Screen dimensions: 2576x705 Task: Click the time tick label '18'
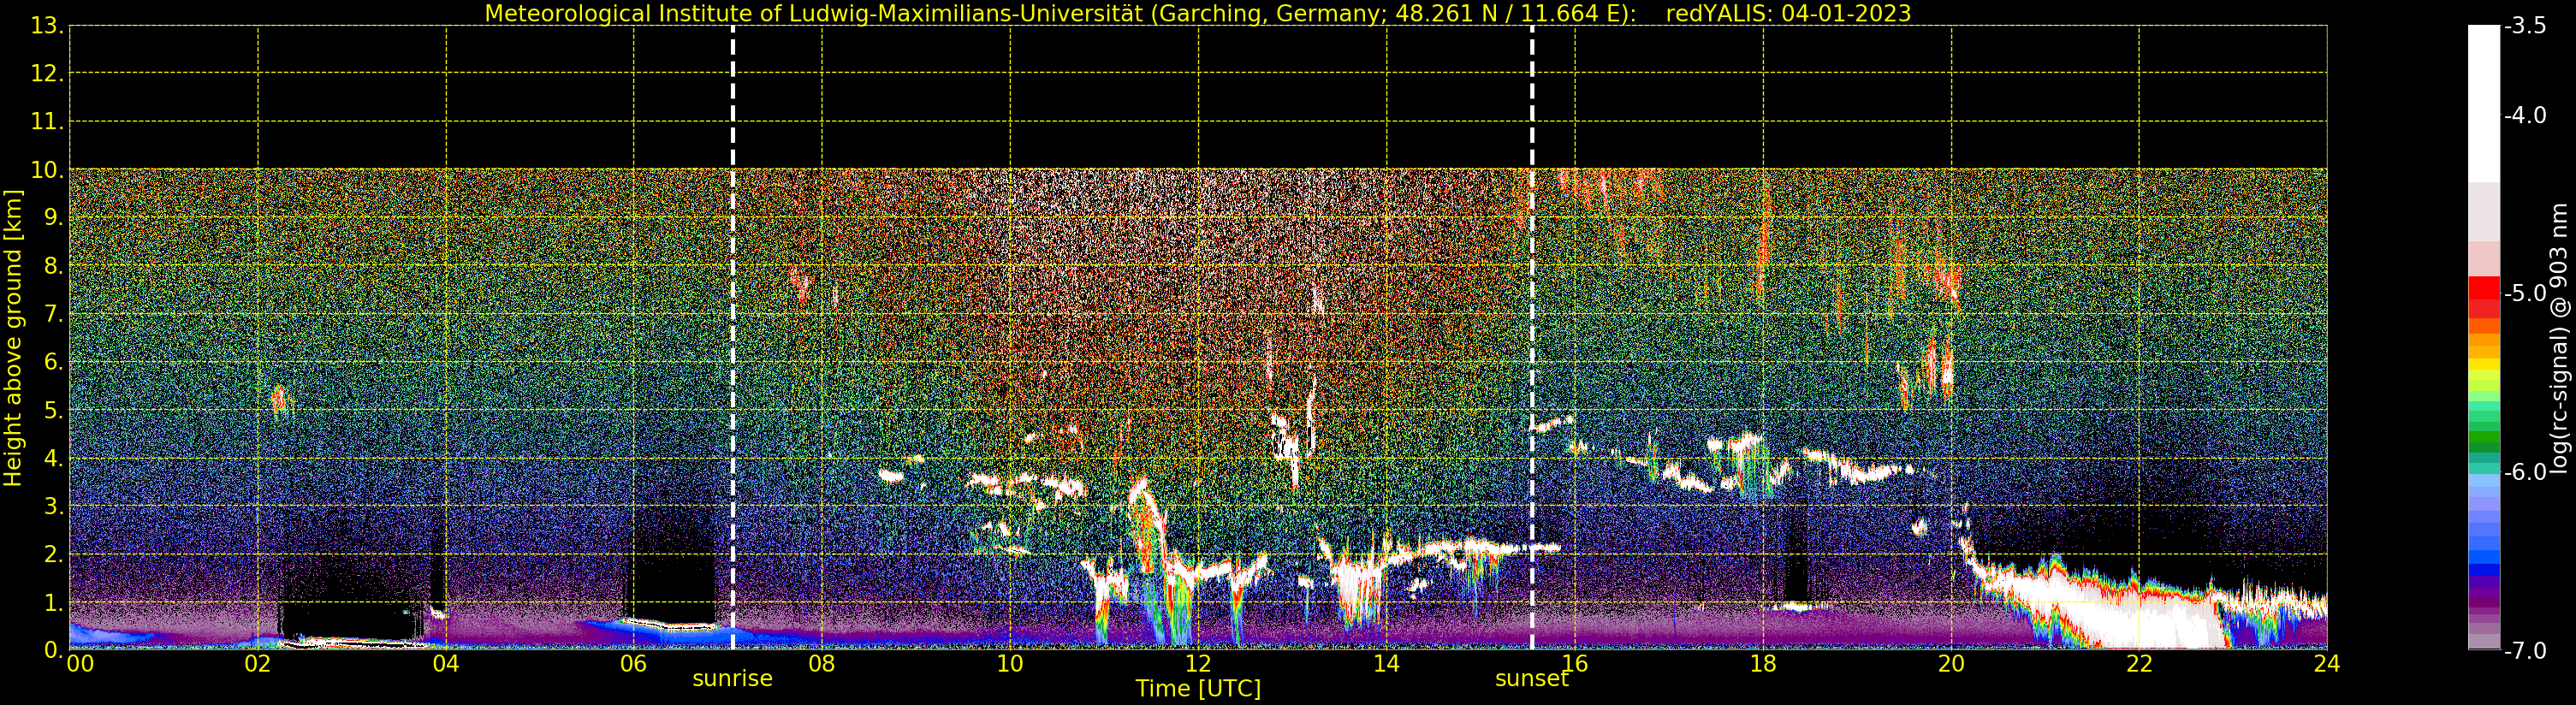(1762, 663)
